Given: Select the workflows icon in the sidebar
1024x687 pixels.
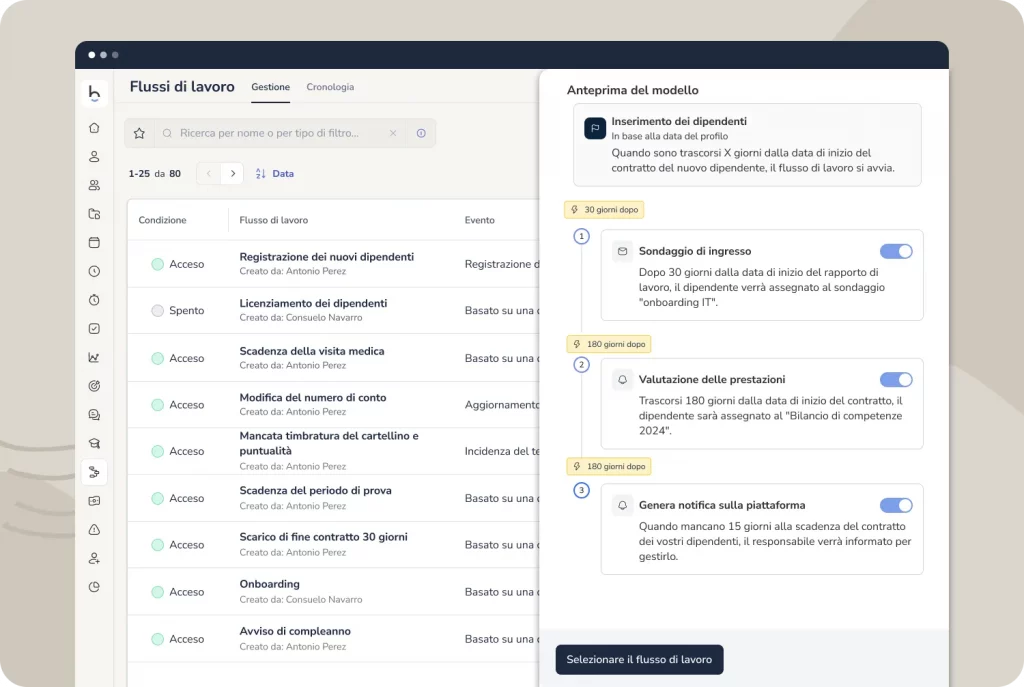Looking at the screenshot, I should (x=94, y=472).
